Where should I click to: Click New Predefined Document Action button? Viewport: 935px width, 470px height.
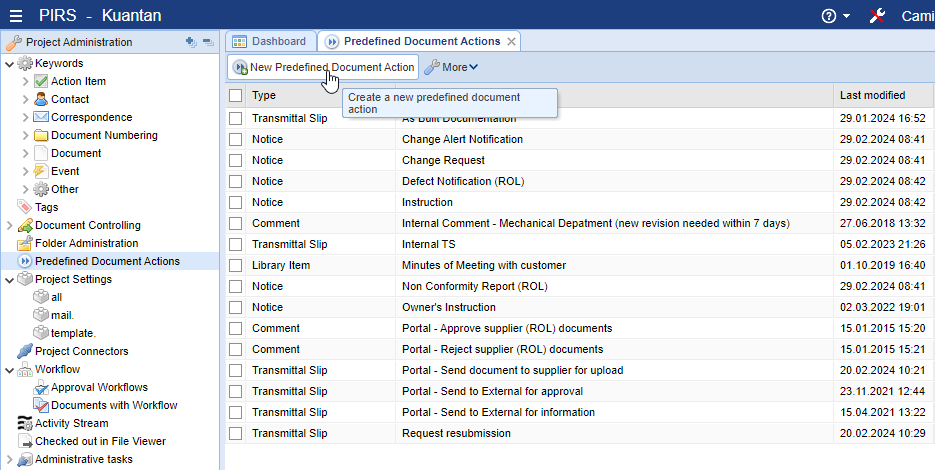click(323, 67)
